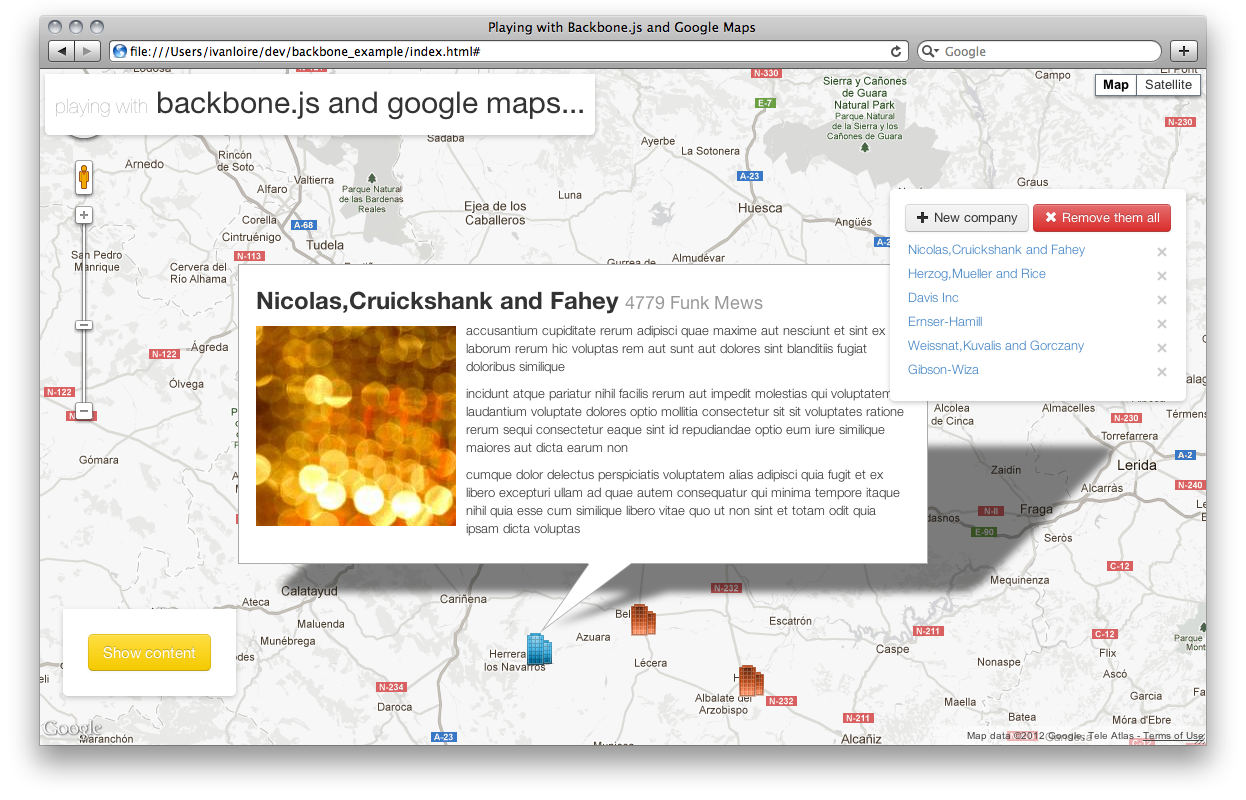Click the New company button
This screenshot has width=1246, height=800.
pos(966,218)
